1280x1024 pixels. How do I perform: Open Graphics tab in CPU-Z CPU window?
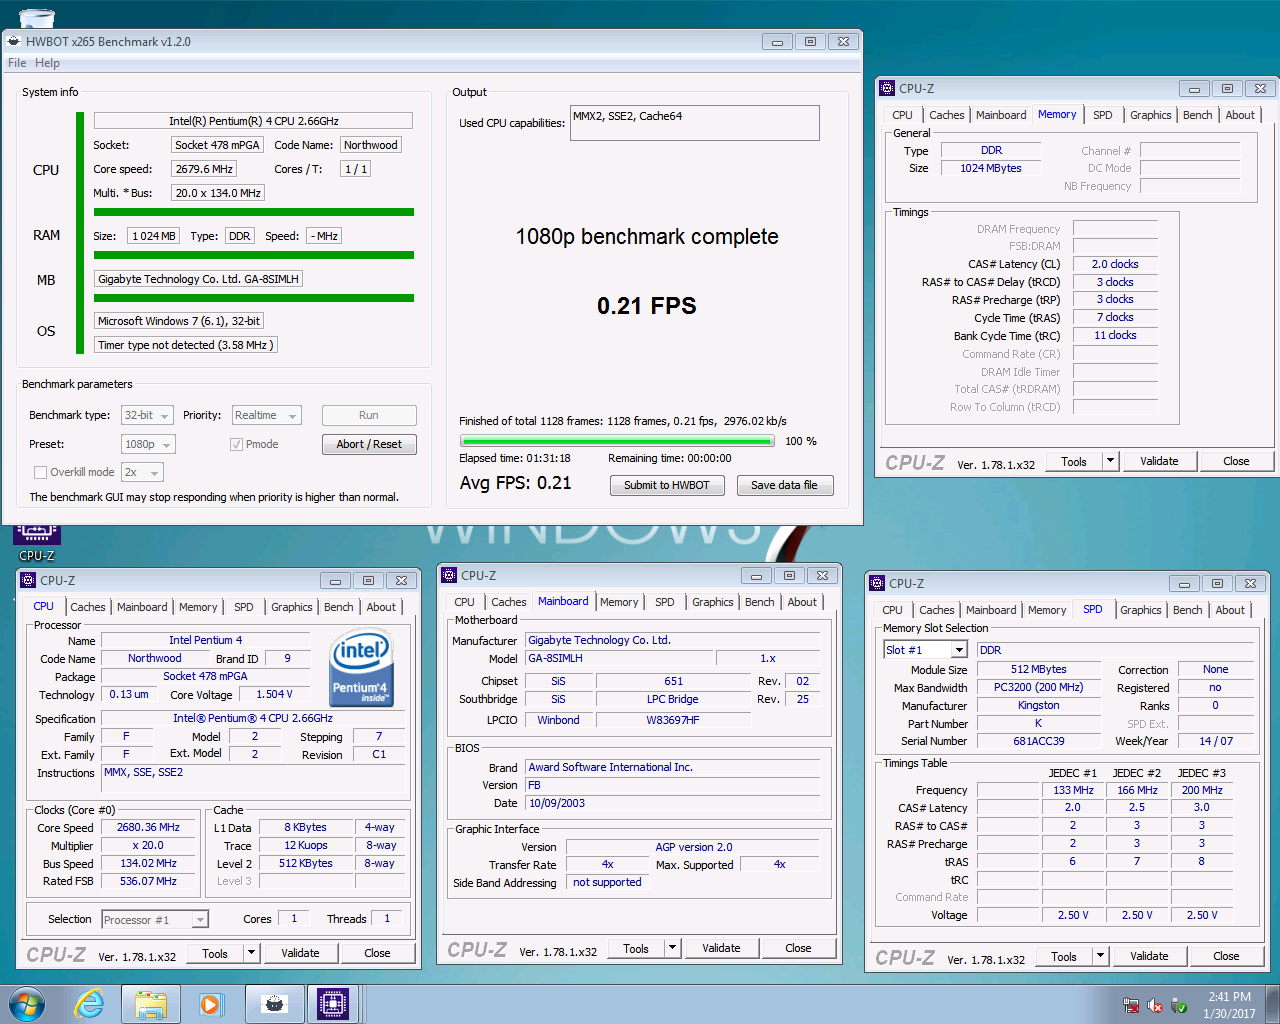pos(292,607)
